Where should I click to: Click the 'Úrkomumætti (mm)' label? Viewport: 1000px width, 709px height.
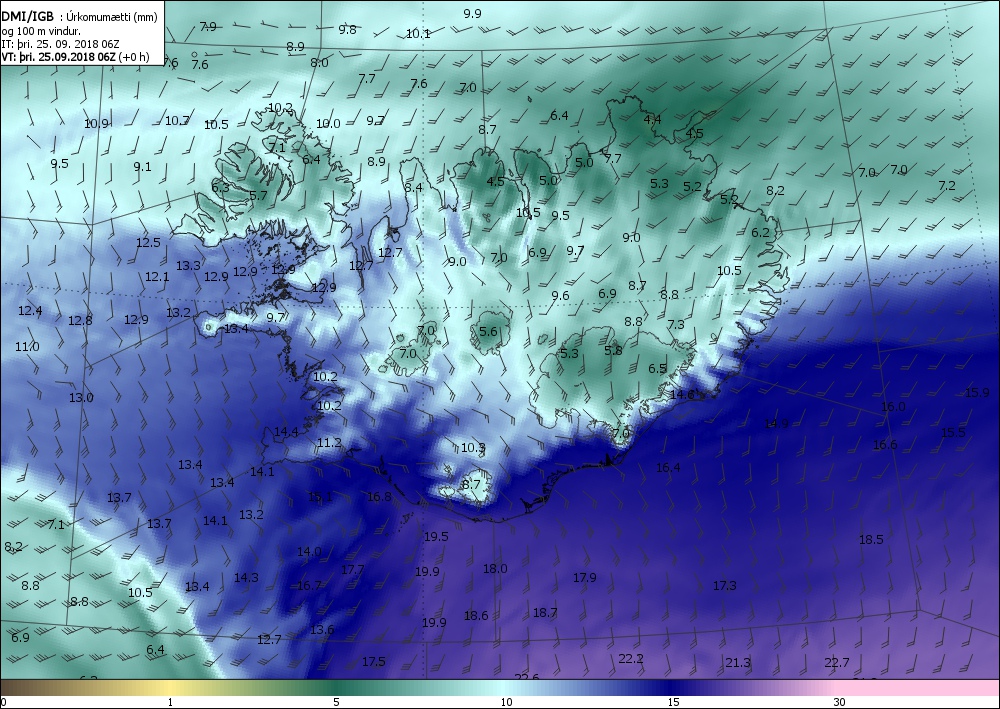[112, 17]
